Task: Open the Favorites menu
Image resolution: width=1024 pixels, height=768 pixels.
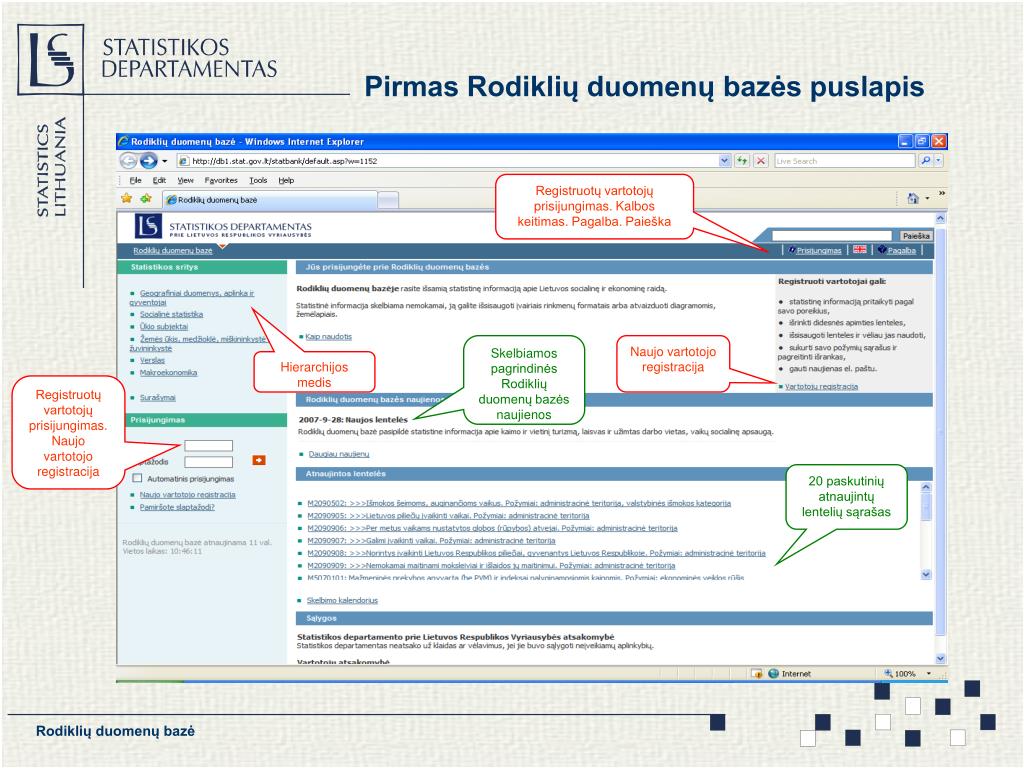Action: pyautogui.click(x=221, y=180)
